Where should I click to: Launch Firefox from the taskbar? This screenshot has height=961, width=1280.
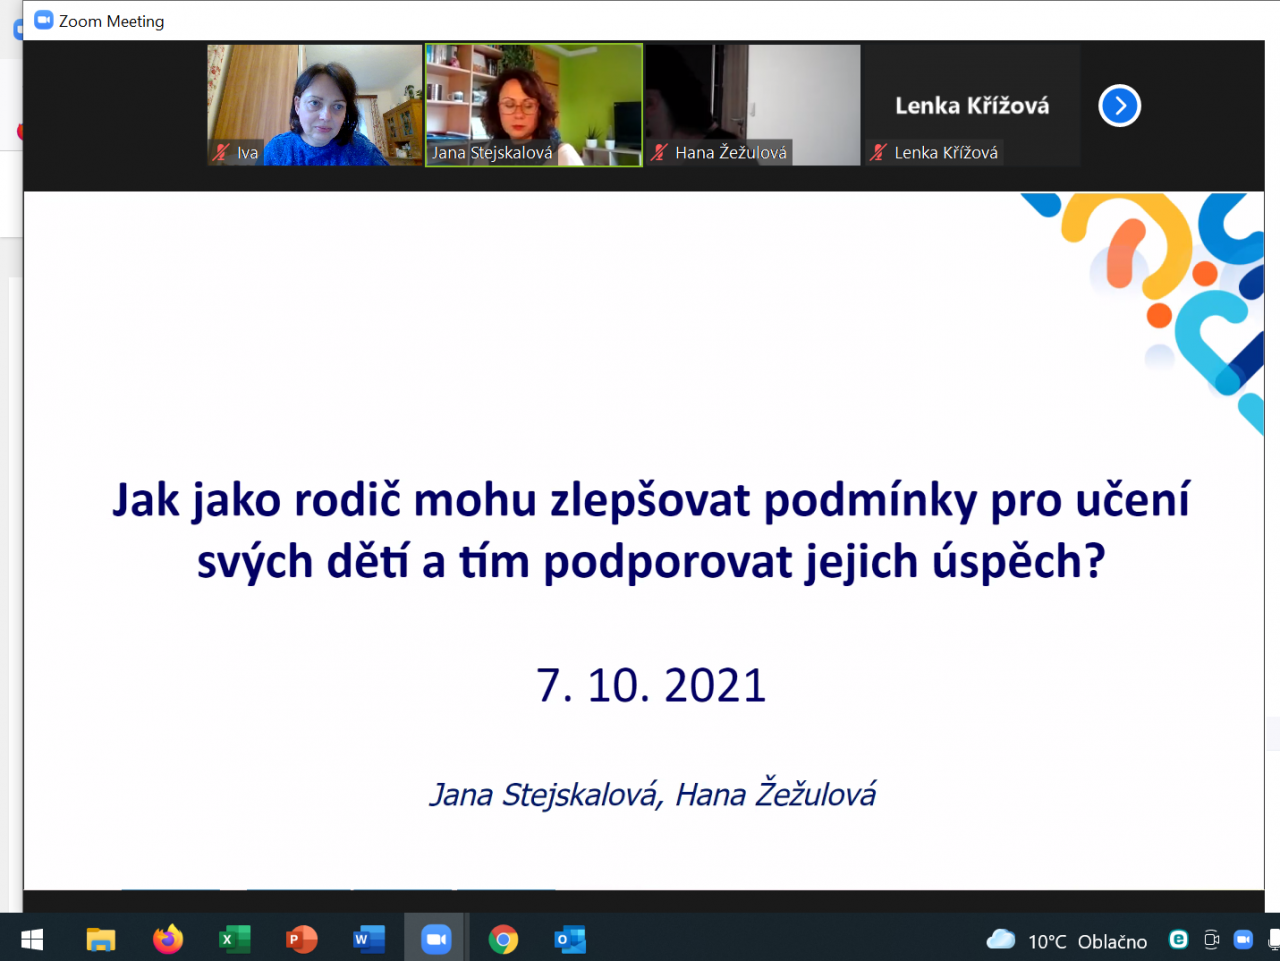tap(168, 939)
